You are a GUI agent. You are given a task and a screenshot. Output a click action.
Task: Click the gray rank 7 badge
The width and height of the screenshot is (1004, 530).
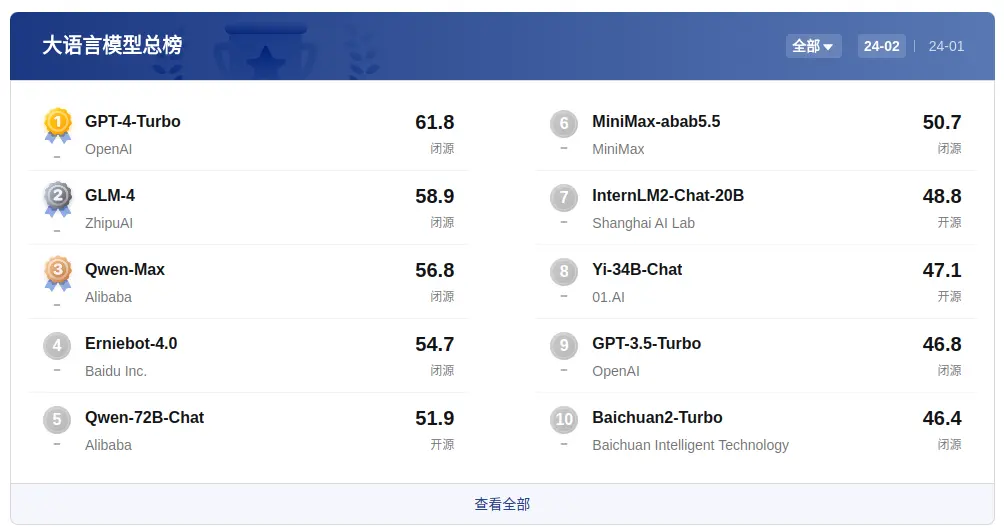(564, 198)
